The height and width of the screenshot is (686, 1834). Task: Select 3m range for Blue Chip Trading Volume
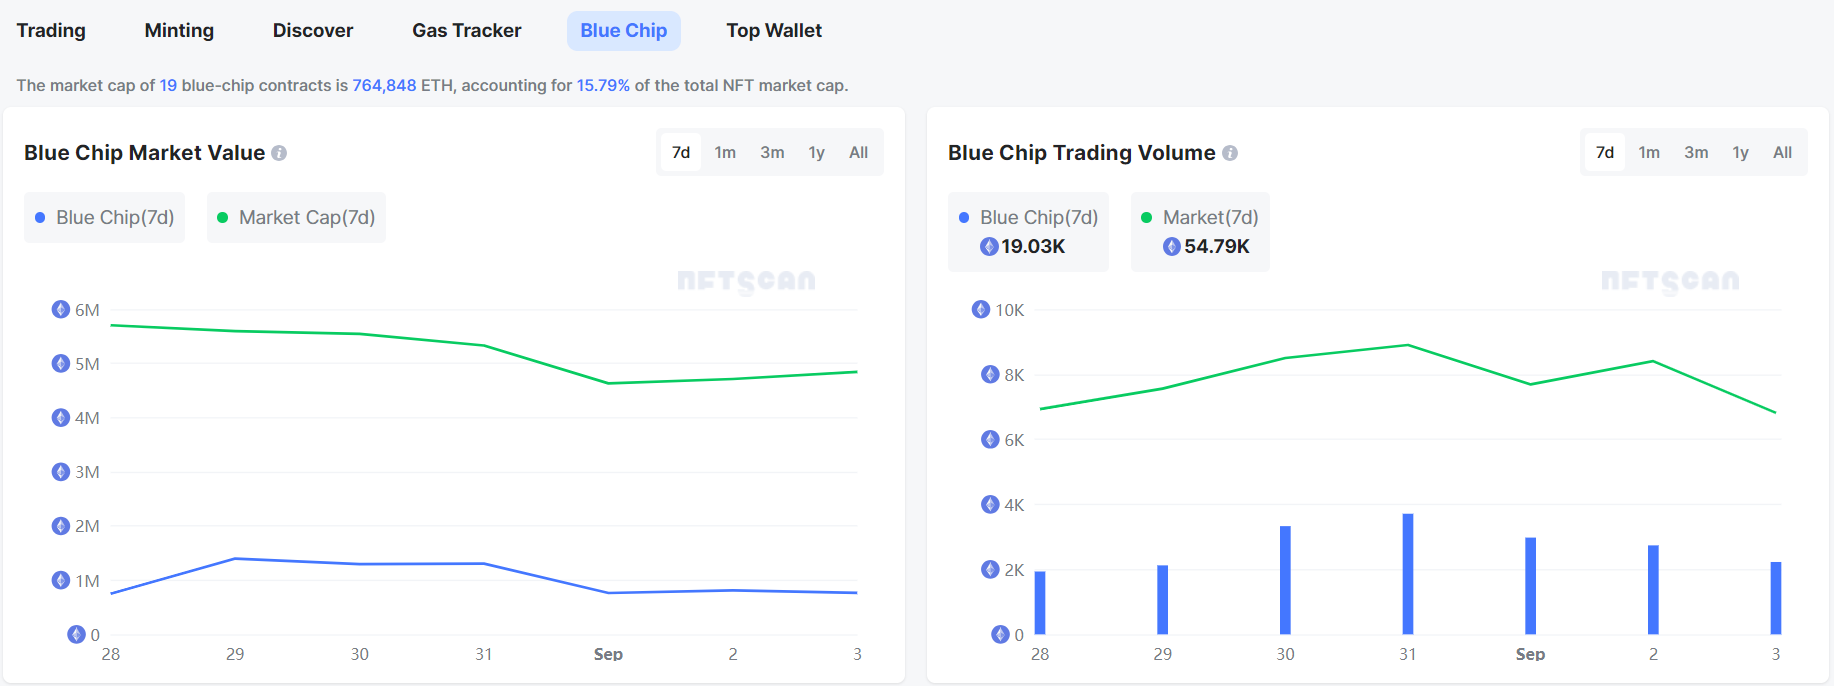pos(1696,153)
